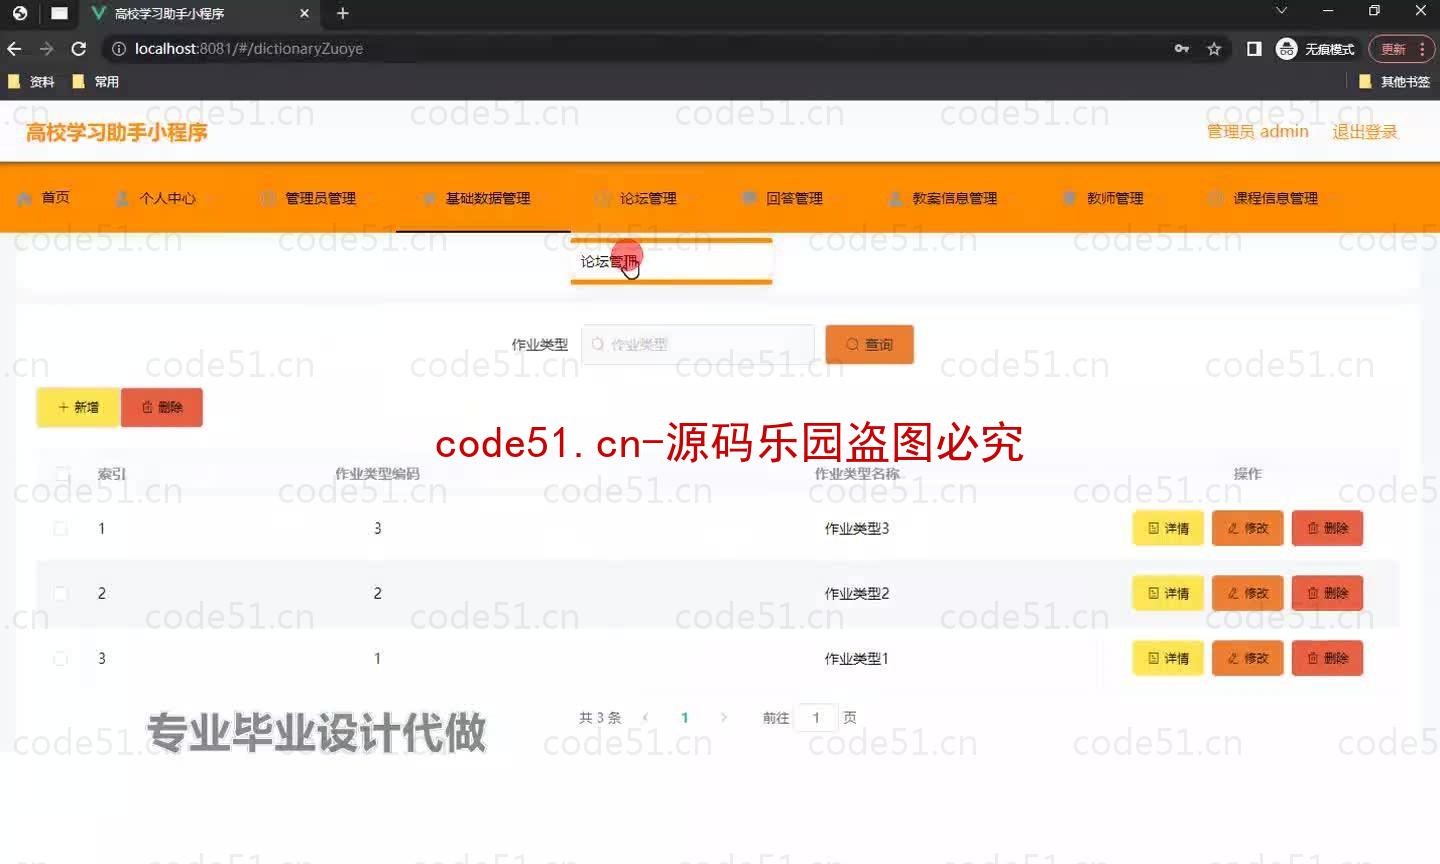The width and height of the screenshot is (1440, 864).
Task: Toggle the select-all header checkbox
Action: pos(62,474)
